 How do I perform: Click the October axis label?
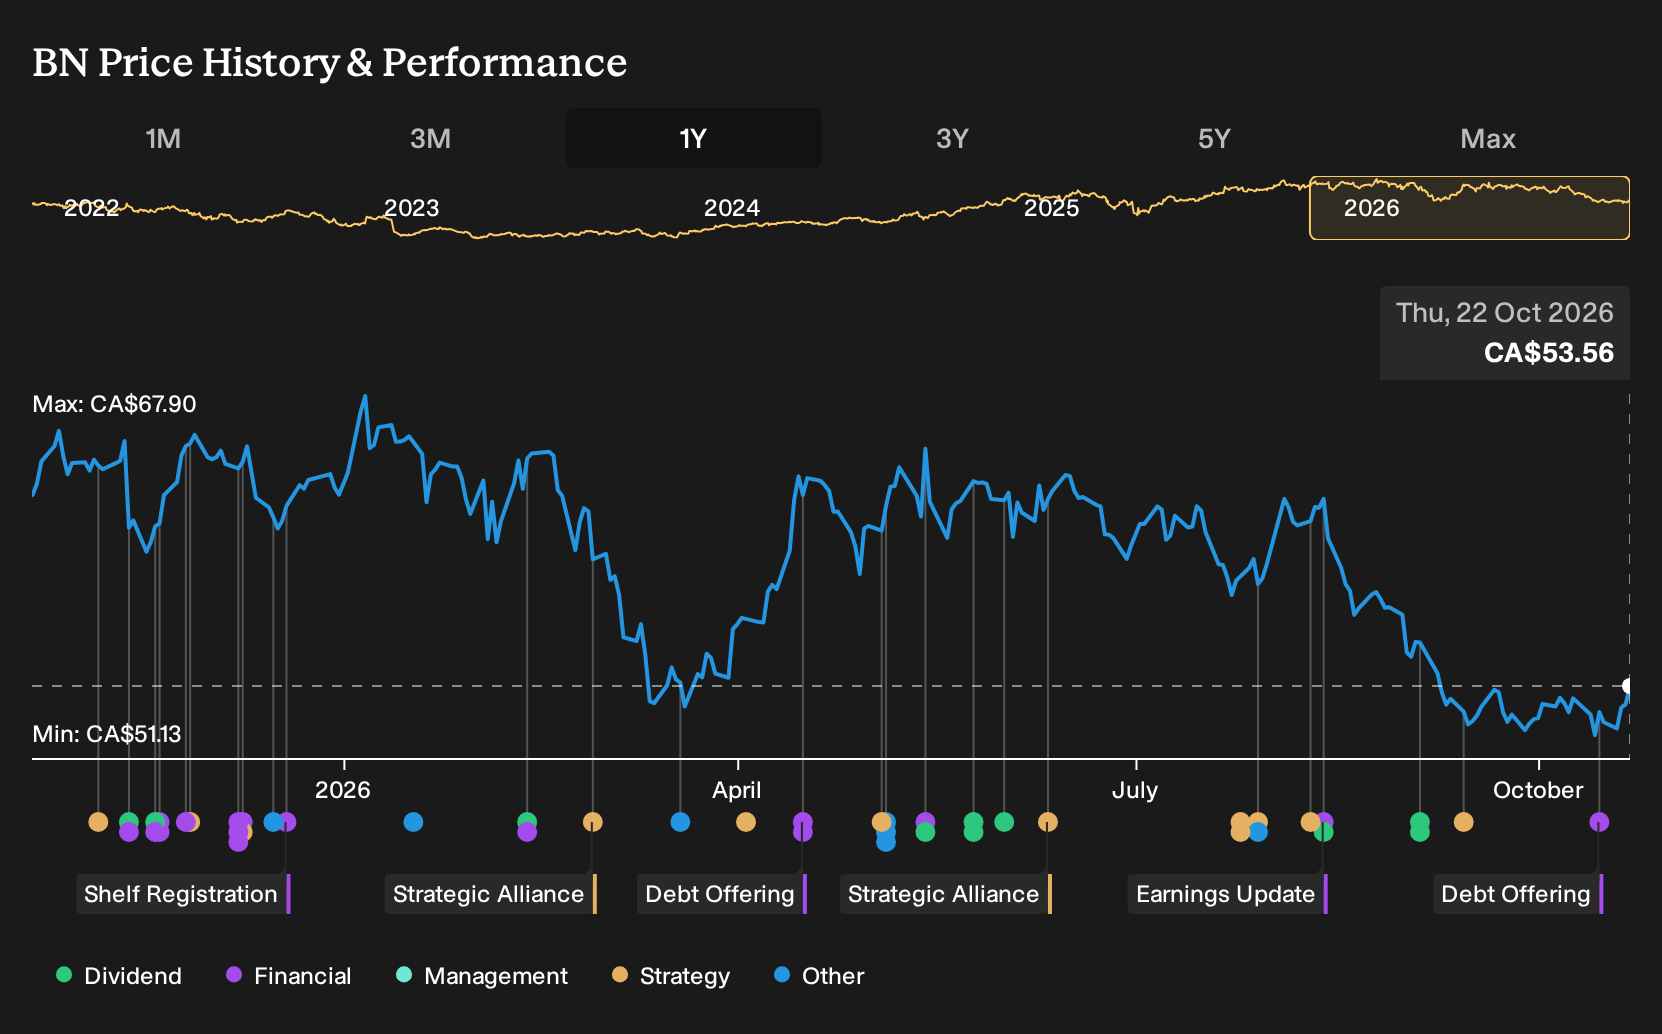click(1538, 790)
